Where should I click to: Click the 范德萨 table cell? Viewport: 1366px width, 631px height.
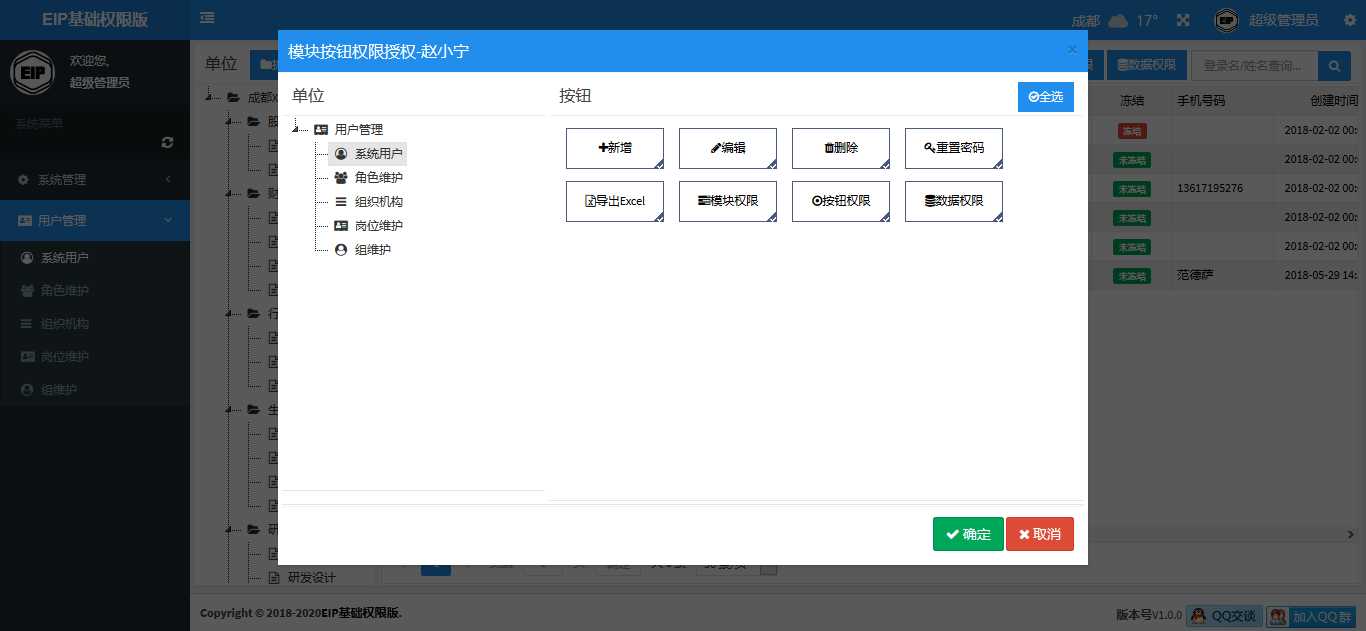[x=1195, y=275]
